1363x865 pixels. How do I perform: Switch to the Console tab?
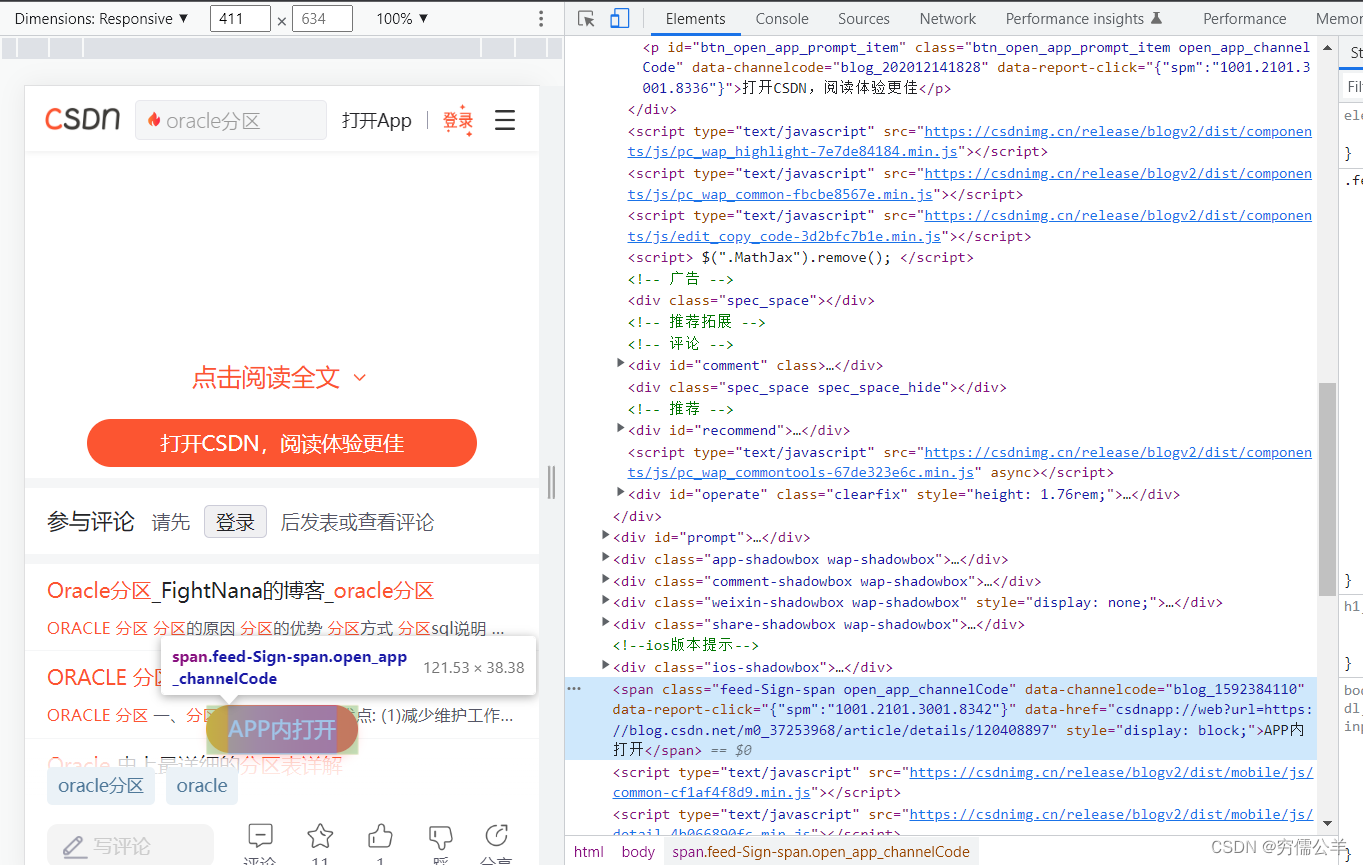pos(782,19)
